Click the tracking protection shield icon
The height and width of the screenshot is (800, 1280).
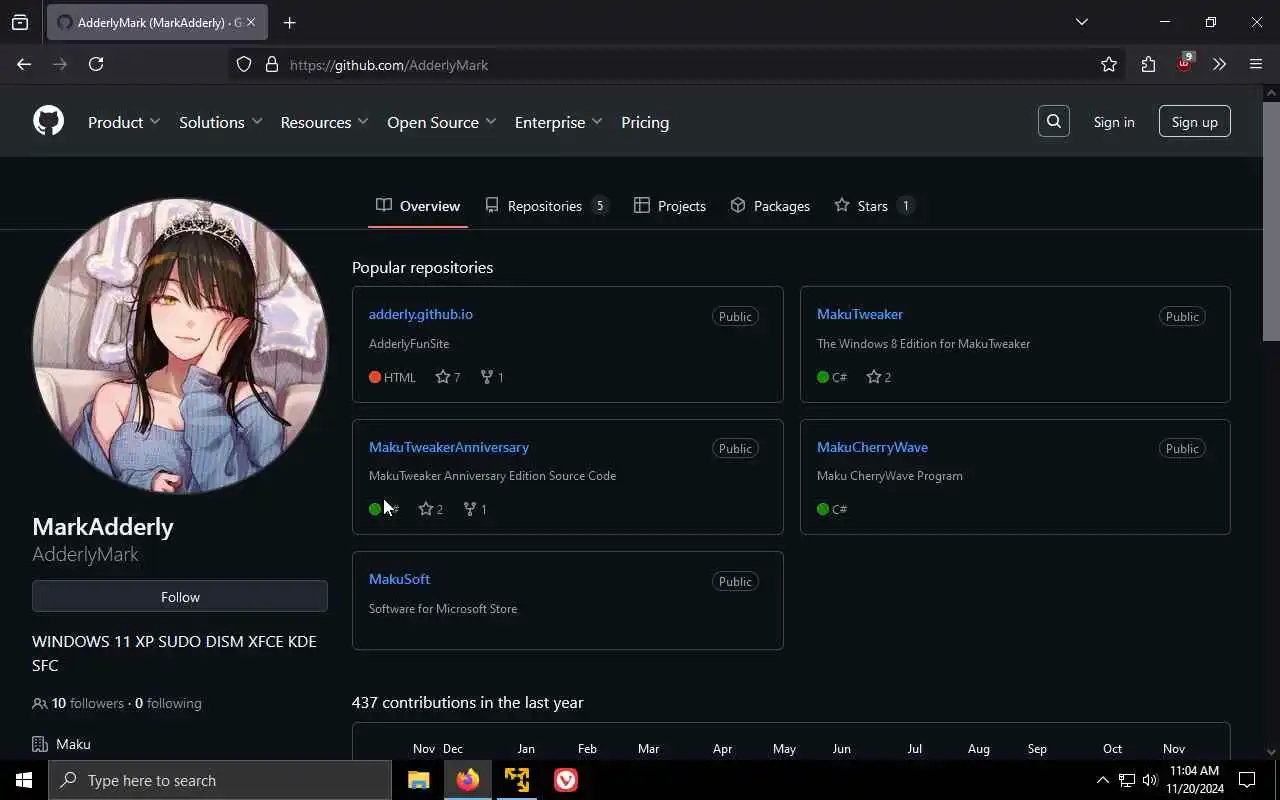click(x=244, y=64)
